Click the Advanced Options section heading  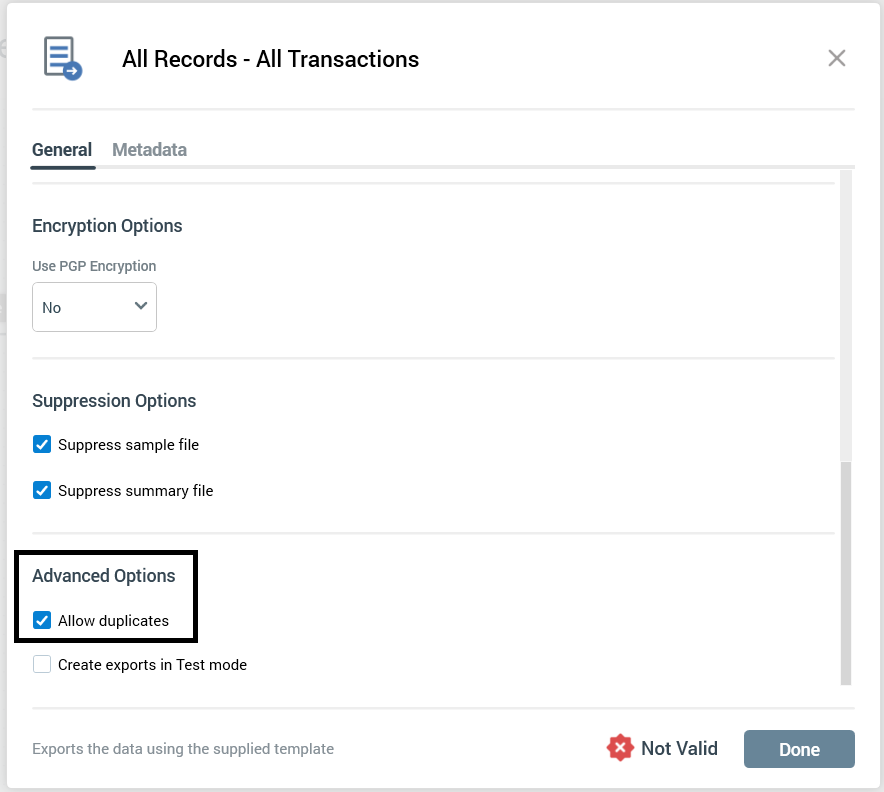104,576
